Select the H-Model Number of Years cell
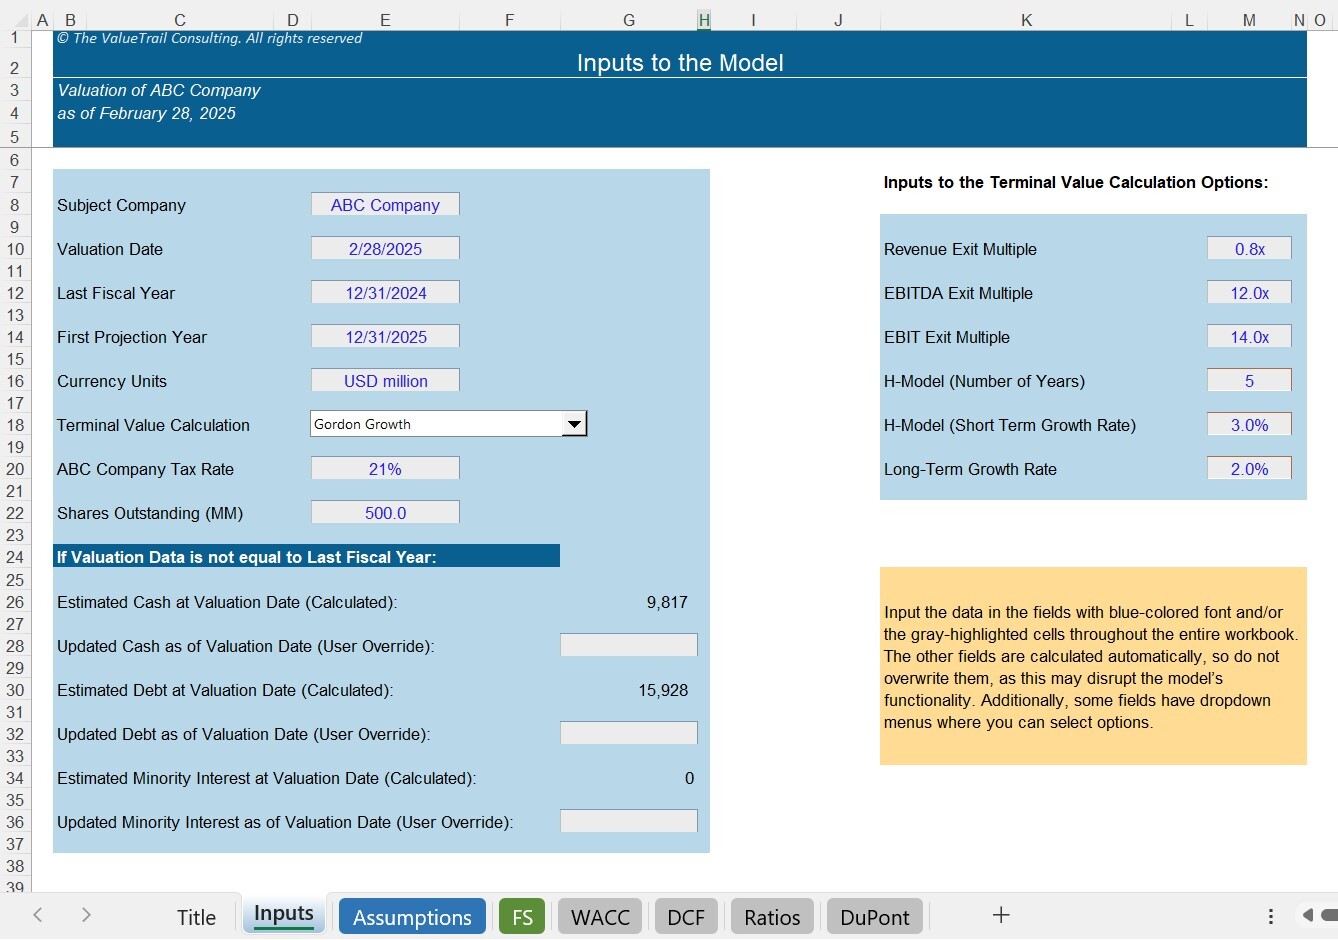 (1248, 380)
